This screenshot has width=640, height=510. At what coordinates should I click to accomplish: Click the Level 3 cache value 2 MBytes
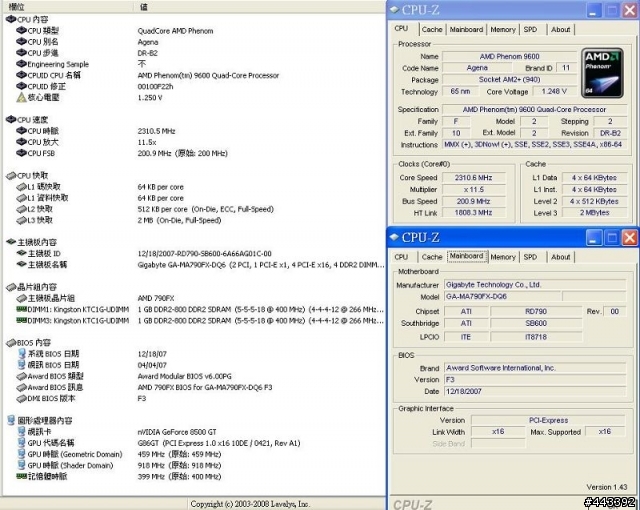(x=594, y=213)
